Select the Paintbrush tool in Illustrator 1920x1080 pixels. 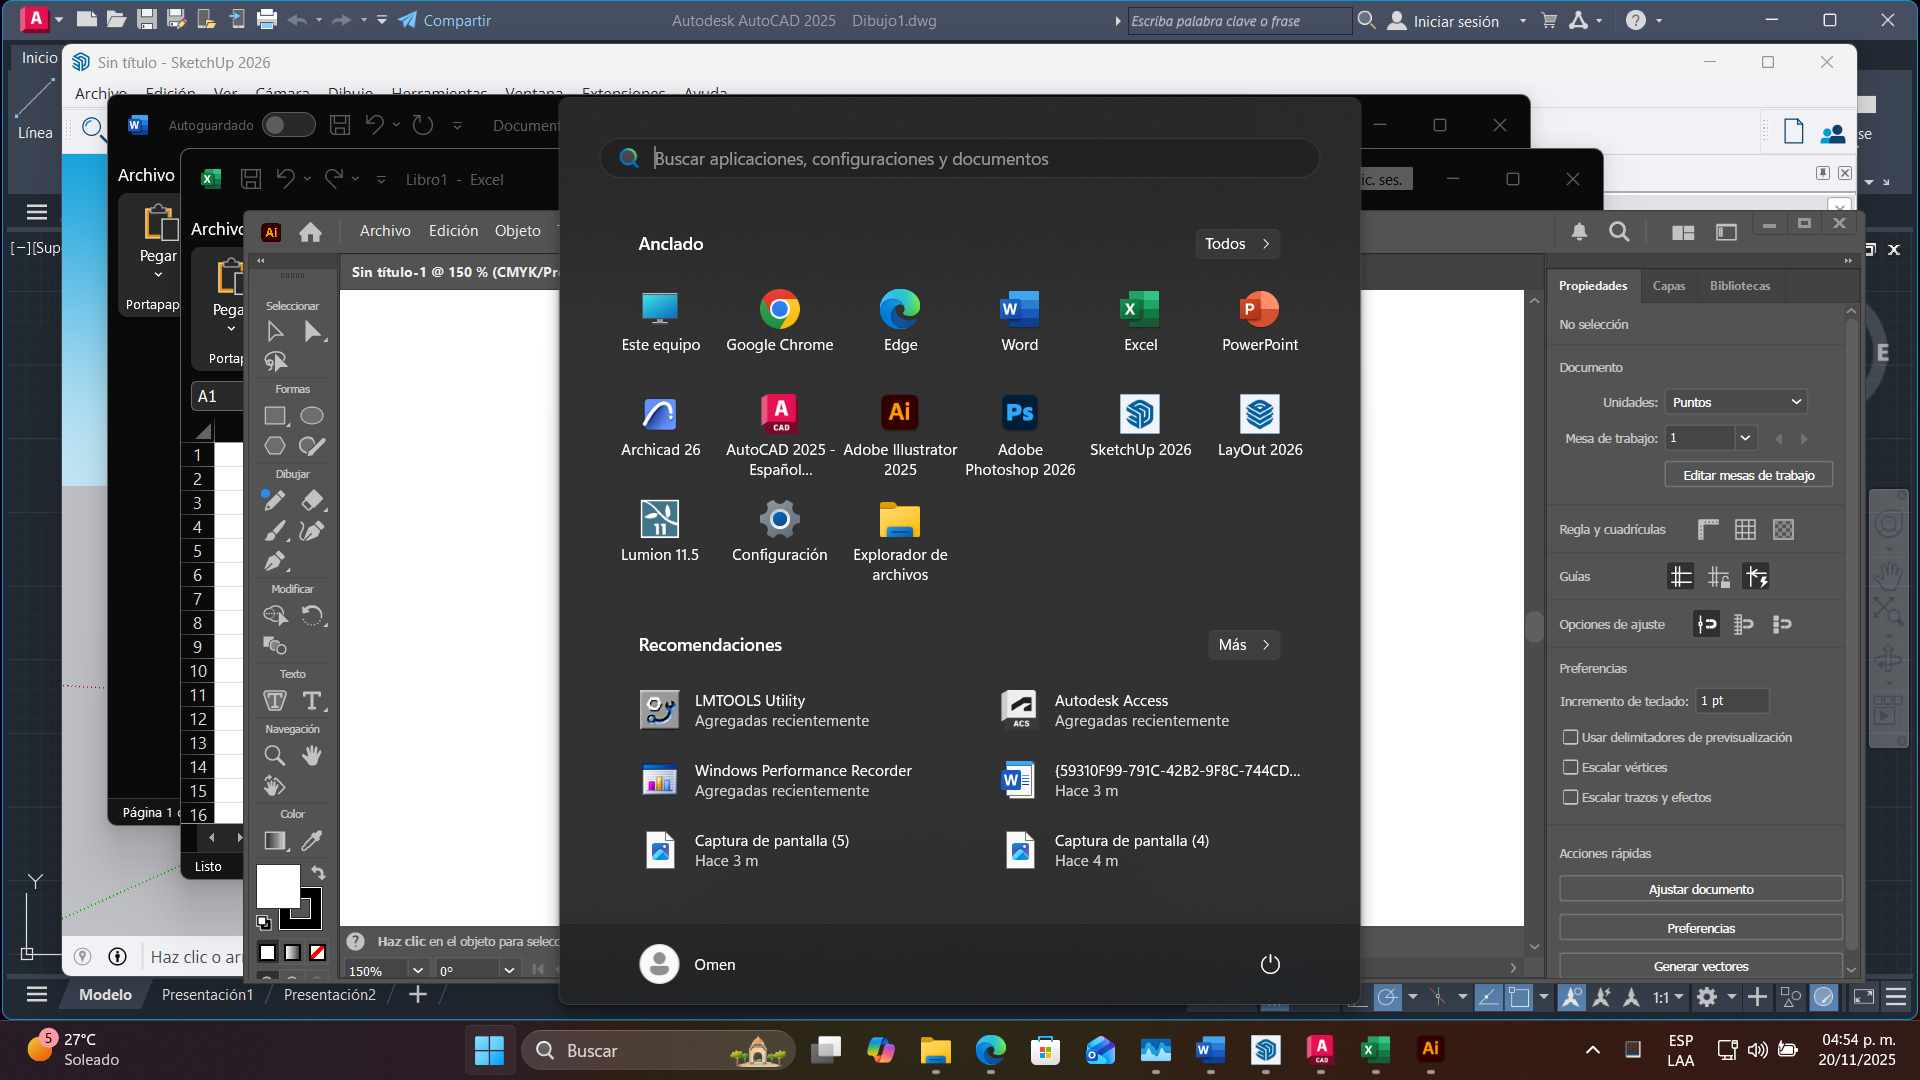click(275, 531)
